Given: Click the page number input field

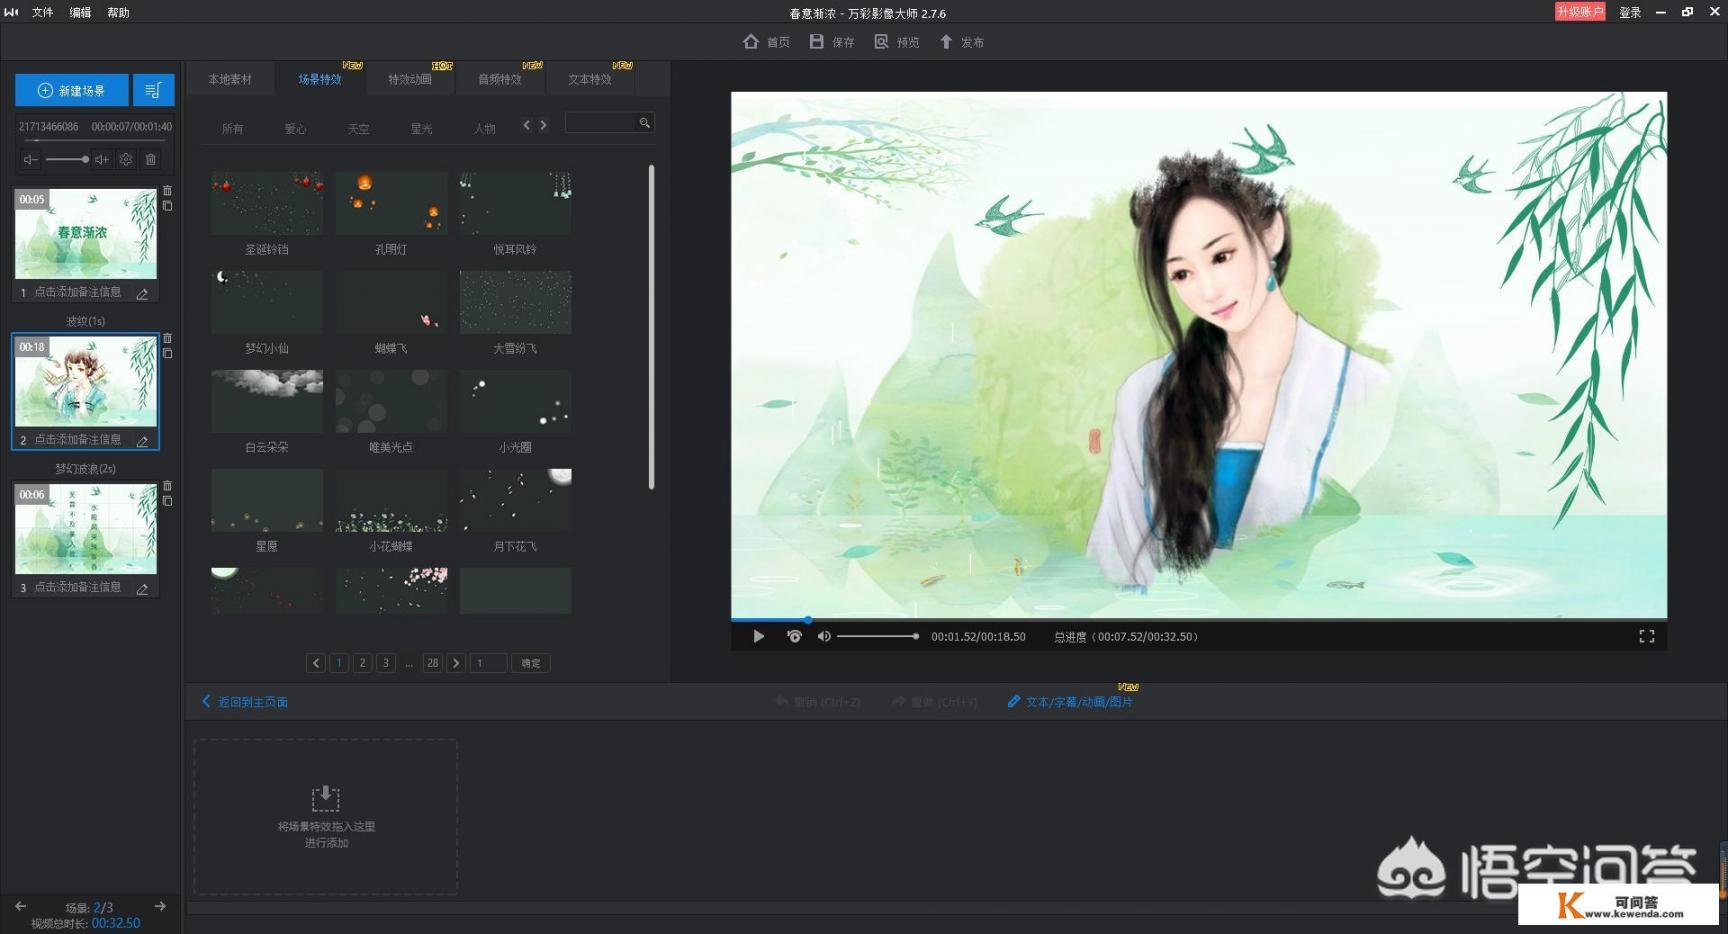Looking at the screenshot, I should click(488, 663).
